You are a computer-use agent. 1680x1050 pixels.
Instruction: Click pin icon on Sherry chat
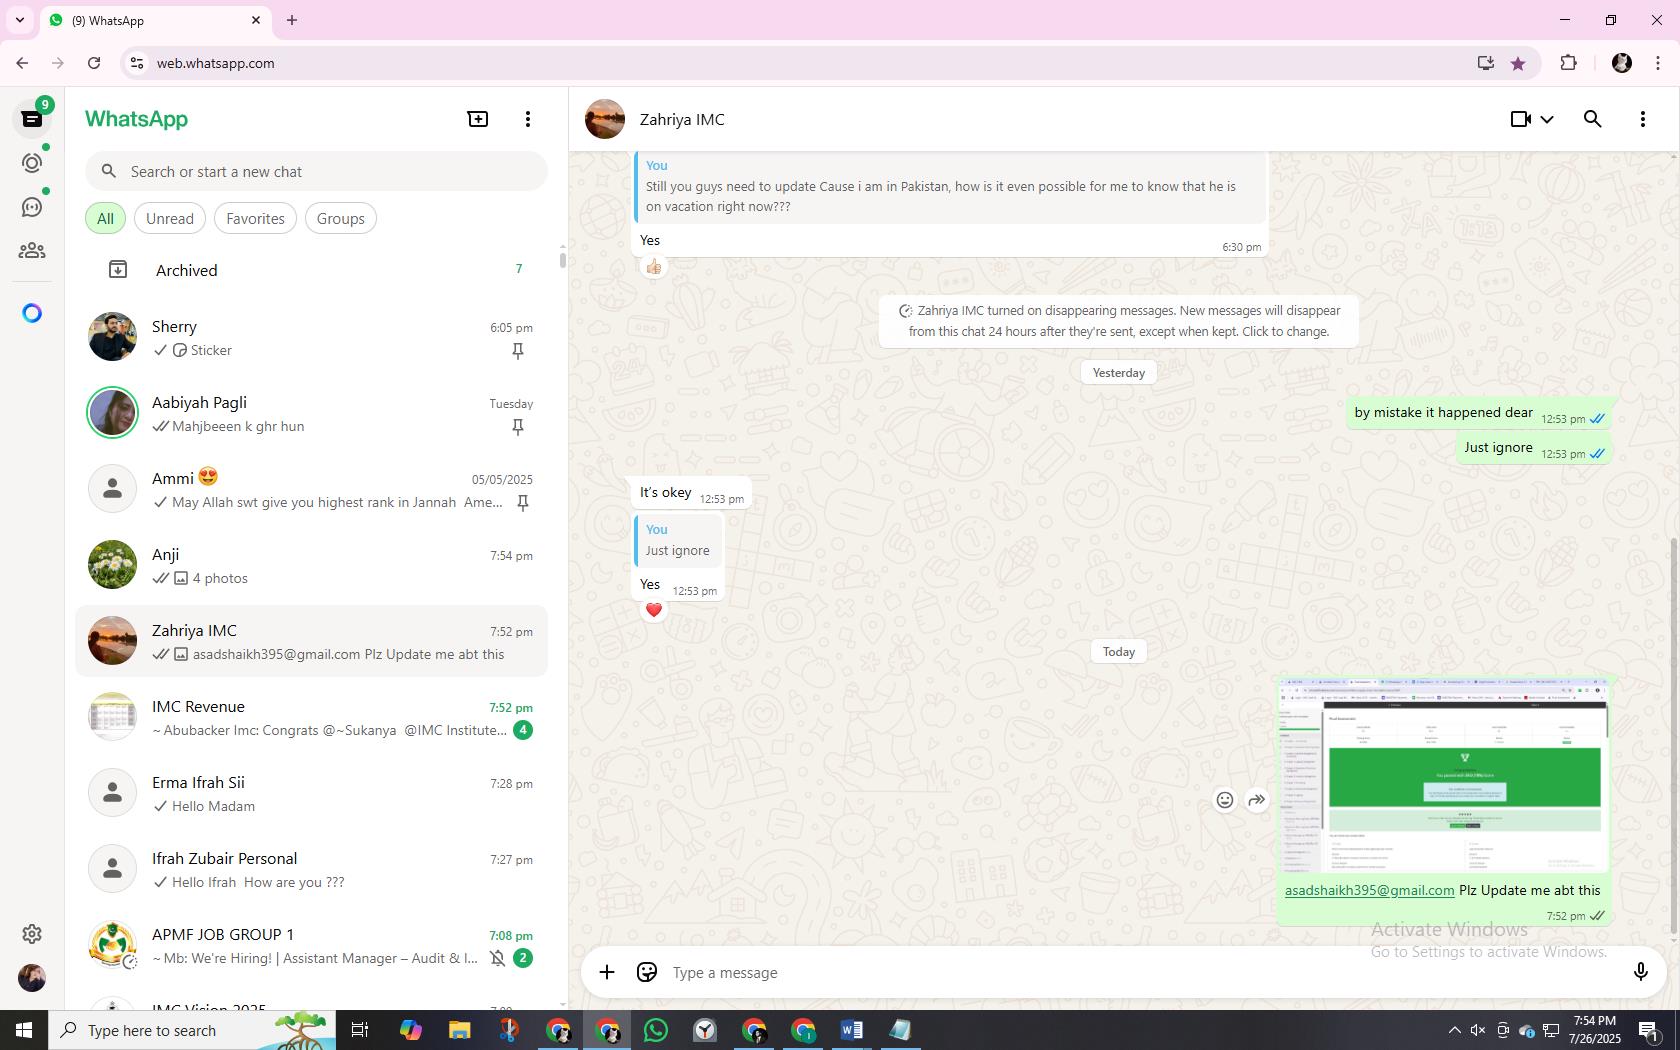tap(518, 351)
